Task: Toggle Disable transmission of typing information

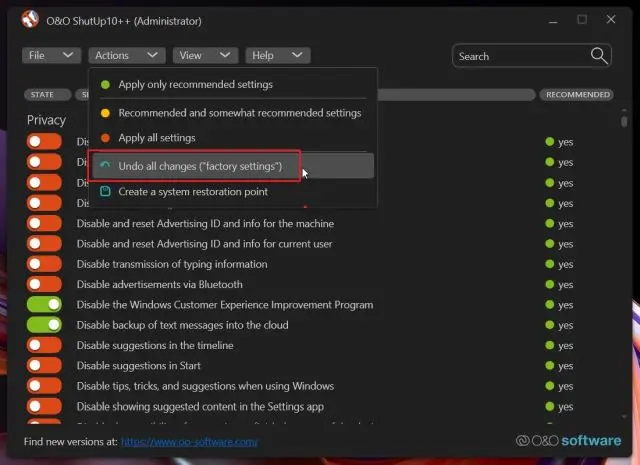Action: [x=44, y=264]
